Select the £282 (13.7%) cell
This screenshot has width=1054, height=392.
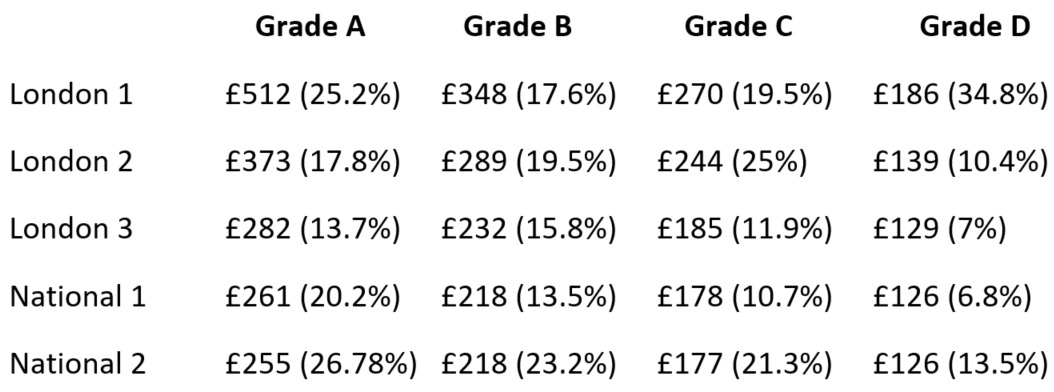313,229
